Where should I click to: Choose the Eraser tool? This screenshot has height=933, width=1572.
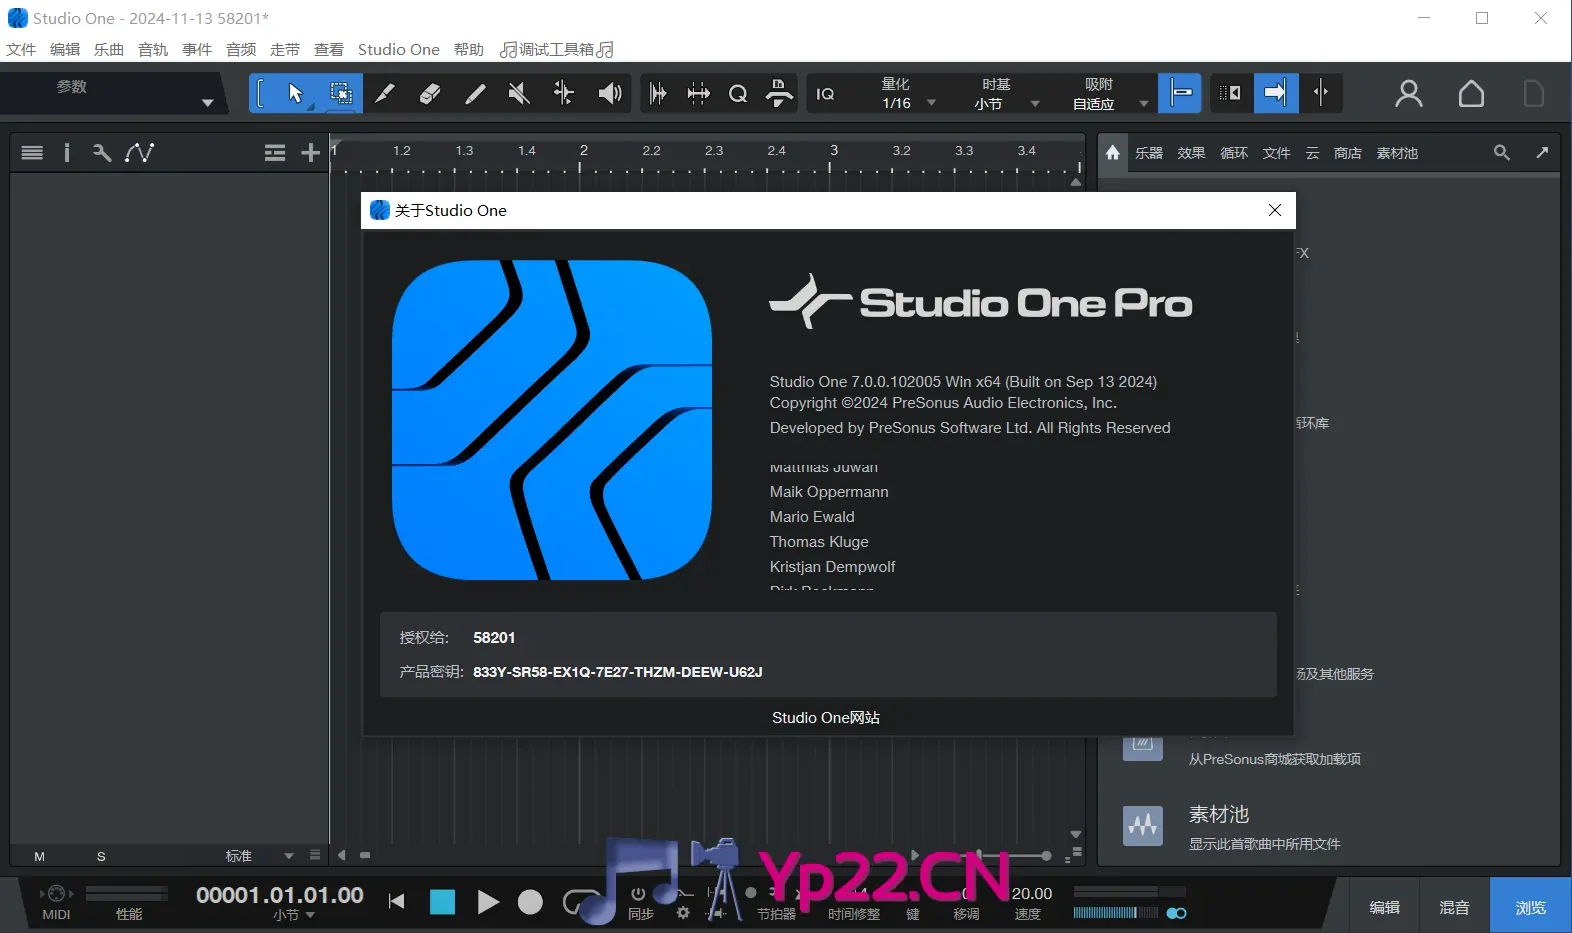[430, 93]
